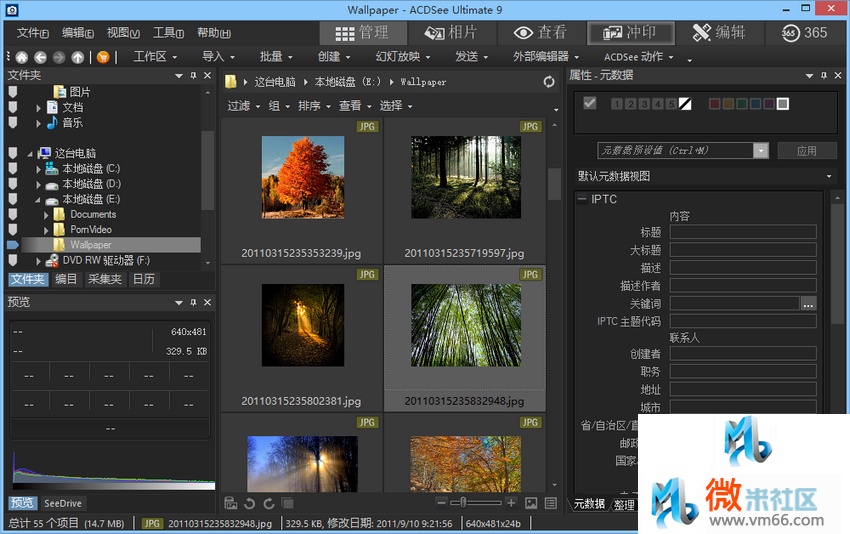
Task: Pin the Preview panel
Action: [194, 303]
